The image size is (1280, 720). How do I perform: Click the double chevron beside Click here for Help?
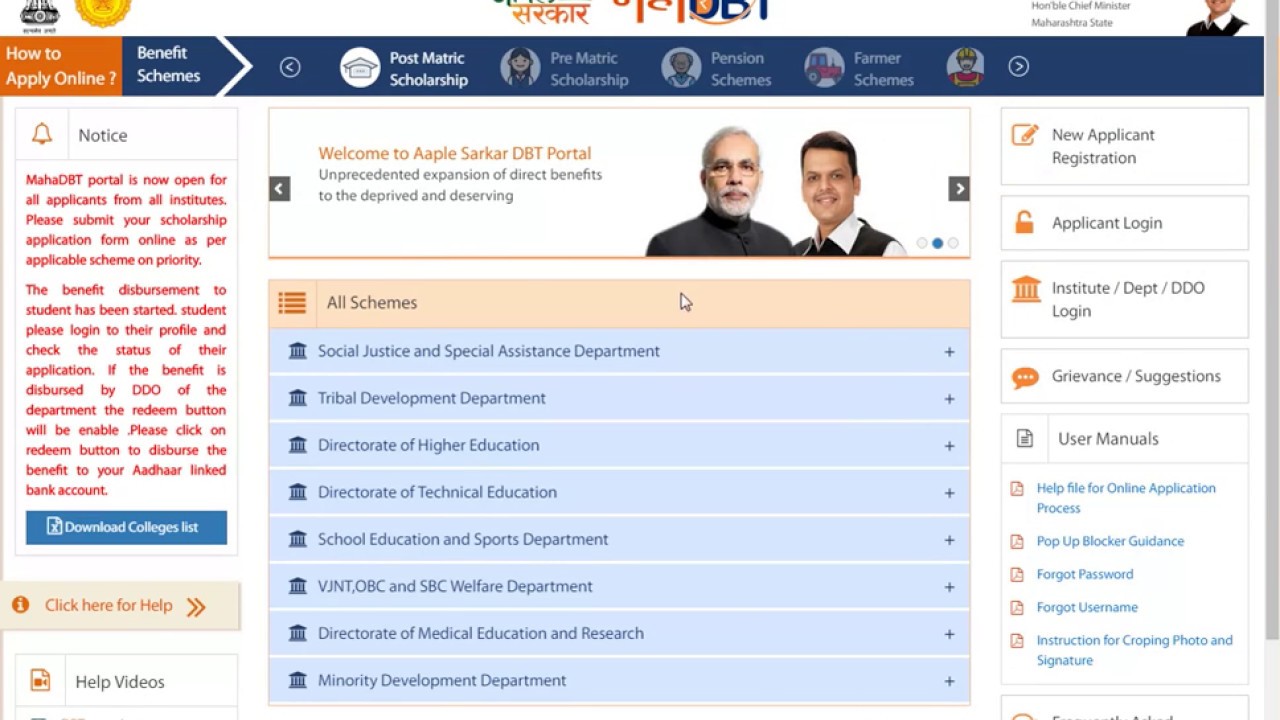196,606
